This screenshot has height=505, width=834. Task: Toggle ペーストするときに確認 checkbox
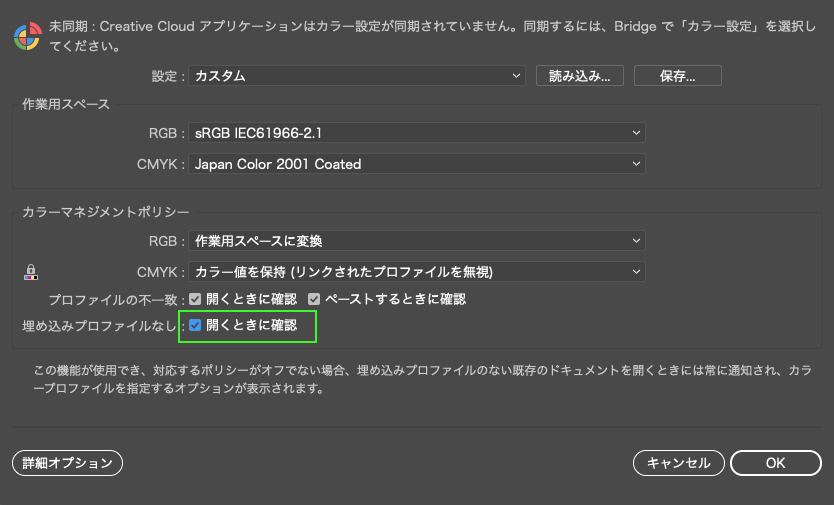coord(314,299)
